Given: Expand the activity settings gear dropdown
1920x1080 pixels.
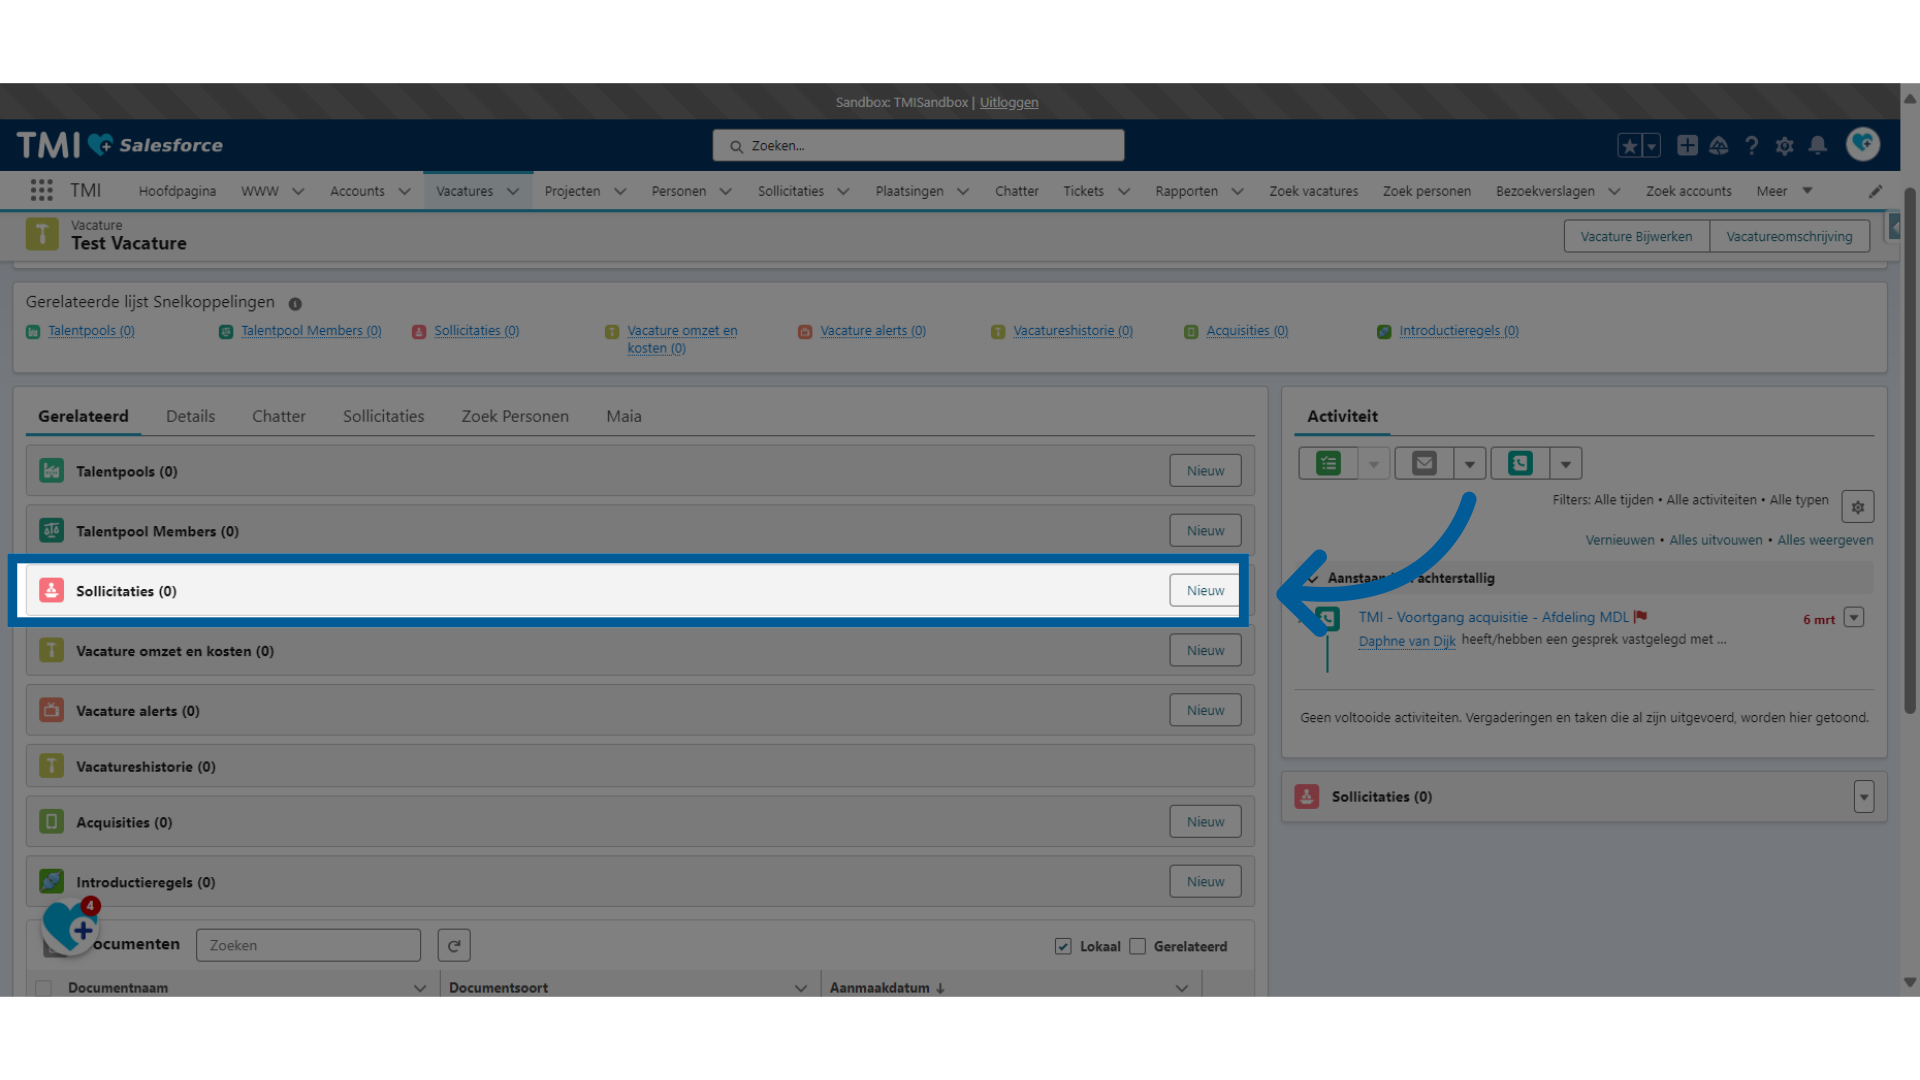Looking at the screenshot, I should click(1858, 506).
